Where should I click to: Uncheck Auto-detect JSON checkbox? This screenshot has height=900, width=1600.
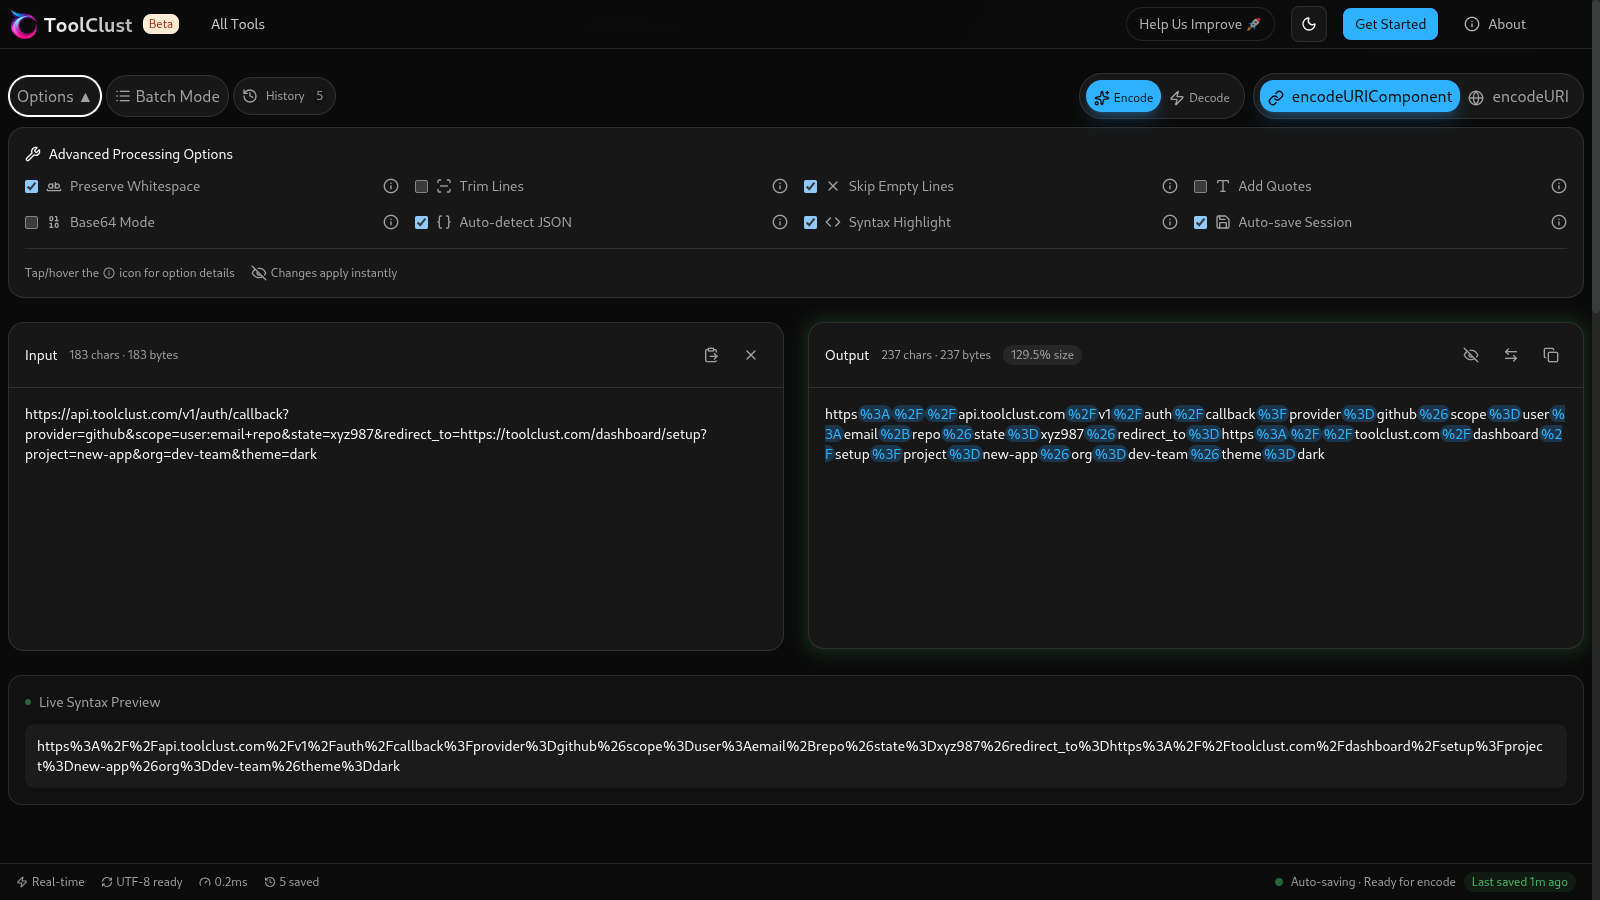tap(421, 222)
